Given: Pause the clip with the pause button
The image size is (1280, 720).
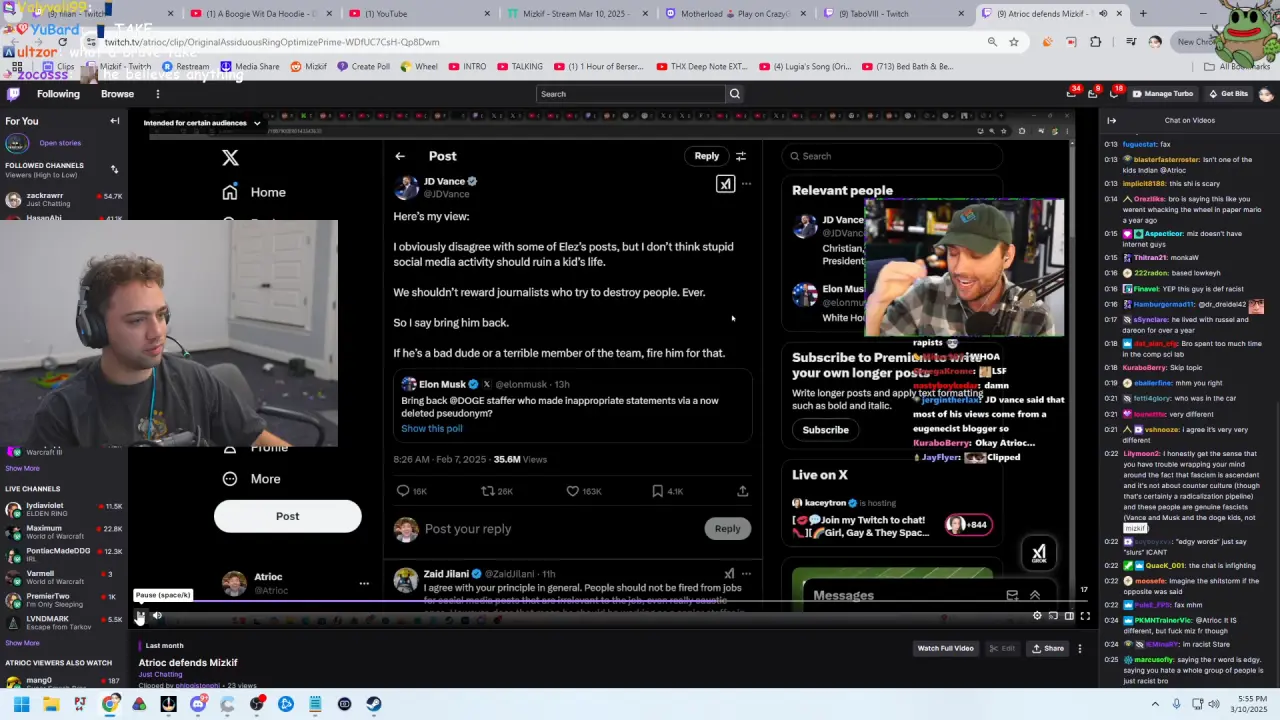Looking at the screenshot, I should tap(141, 616).
